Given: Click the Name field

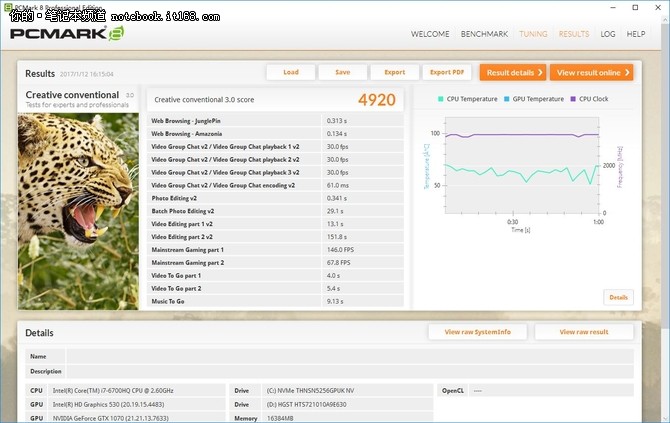Looking at the screenshot, I should coord(350,356).
